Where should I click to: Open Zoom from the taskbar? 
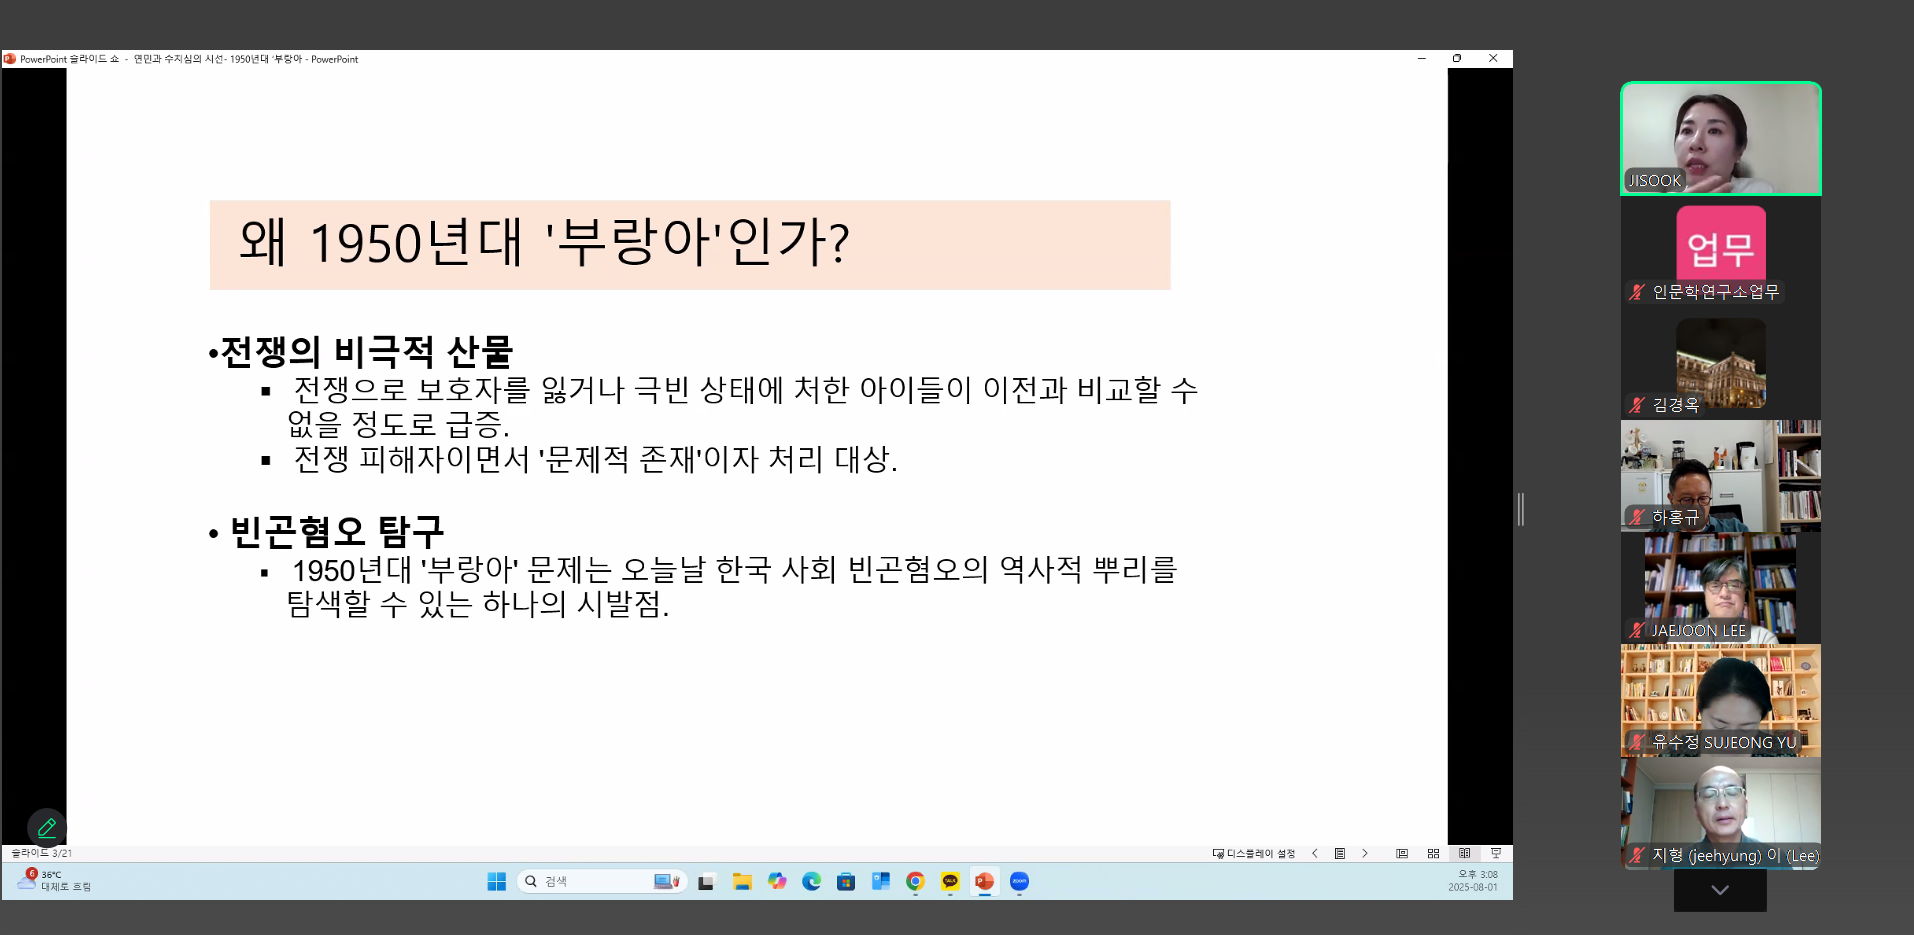(1019, 881)
